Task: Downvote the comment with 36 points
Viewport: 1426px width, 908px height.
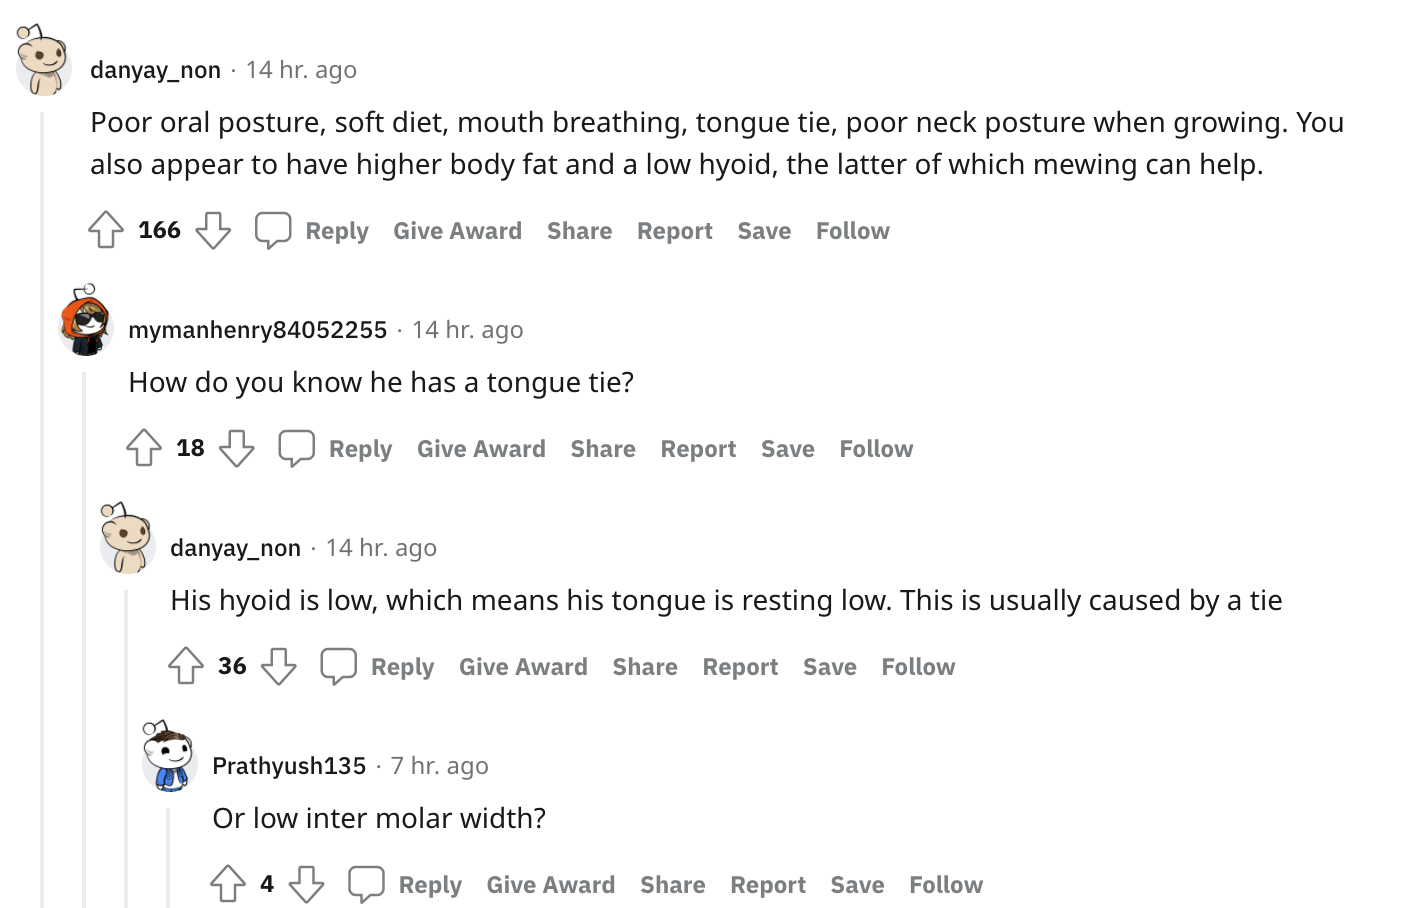Action: pos(279,666)
